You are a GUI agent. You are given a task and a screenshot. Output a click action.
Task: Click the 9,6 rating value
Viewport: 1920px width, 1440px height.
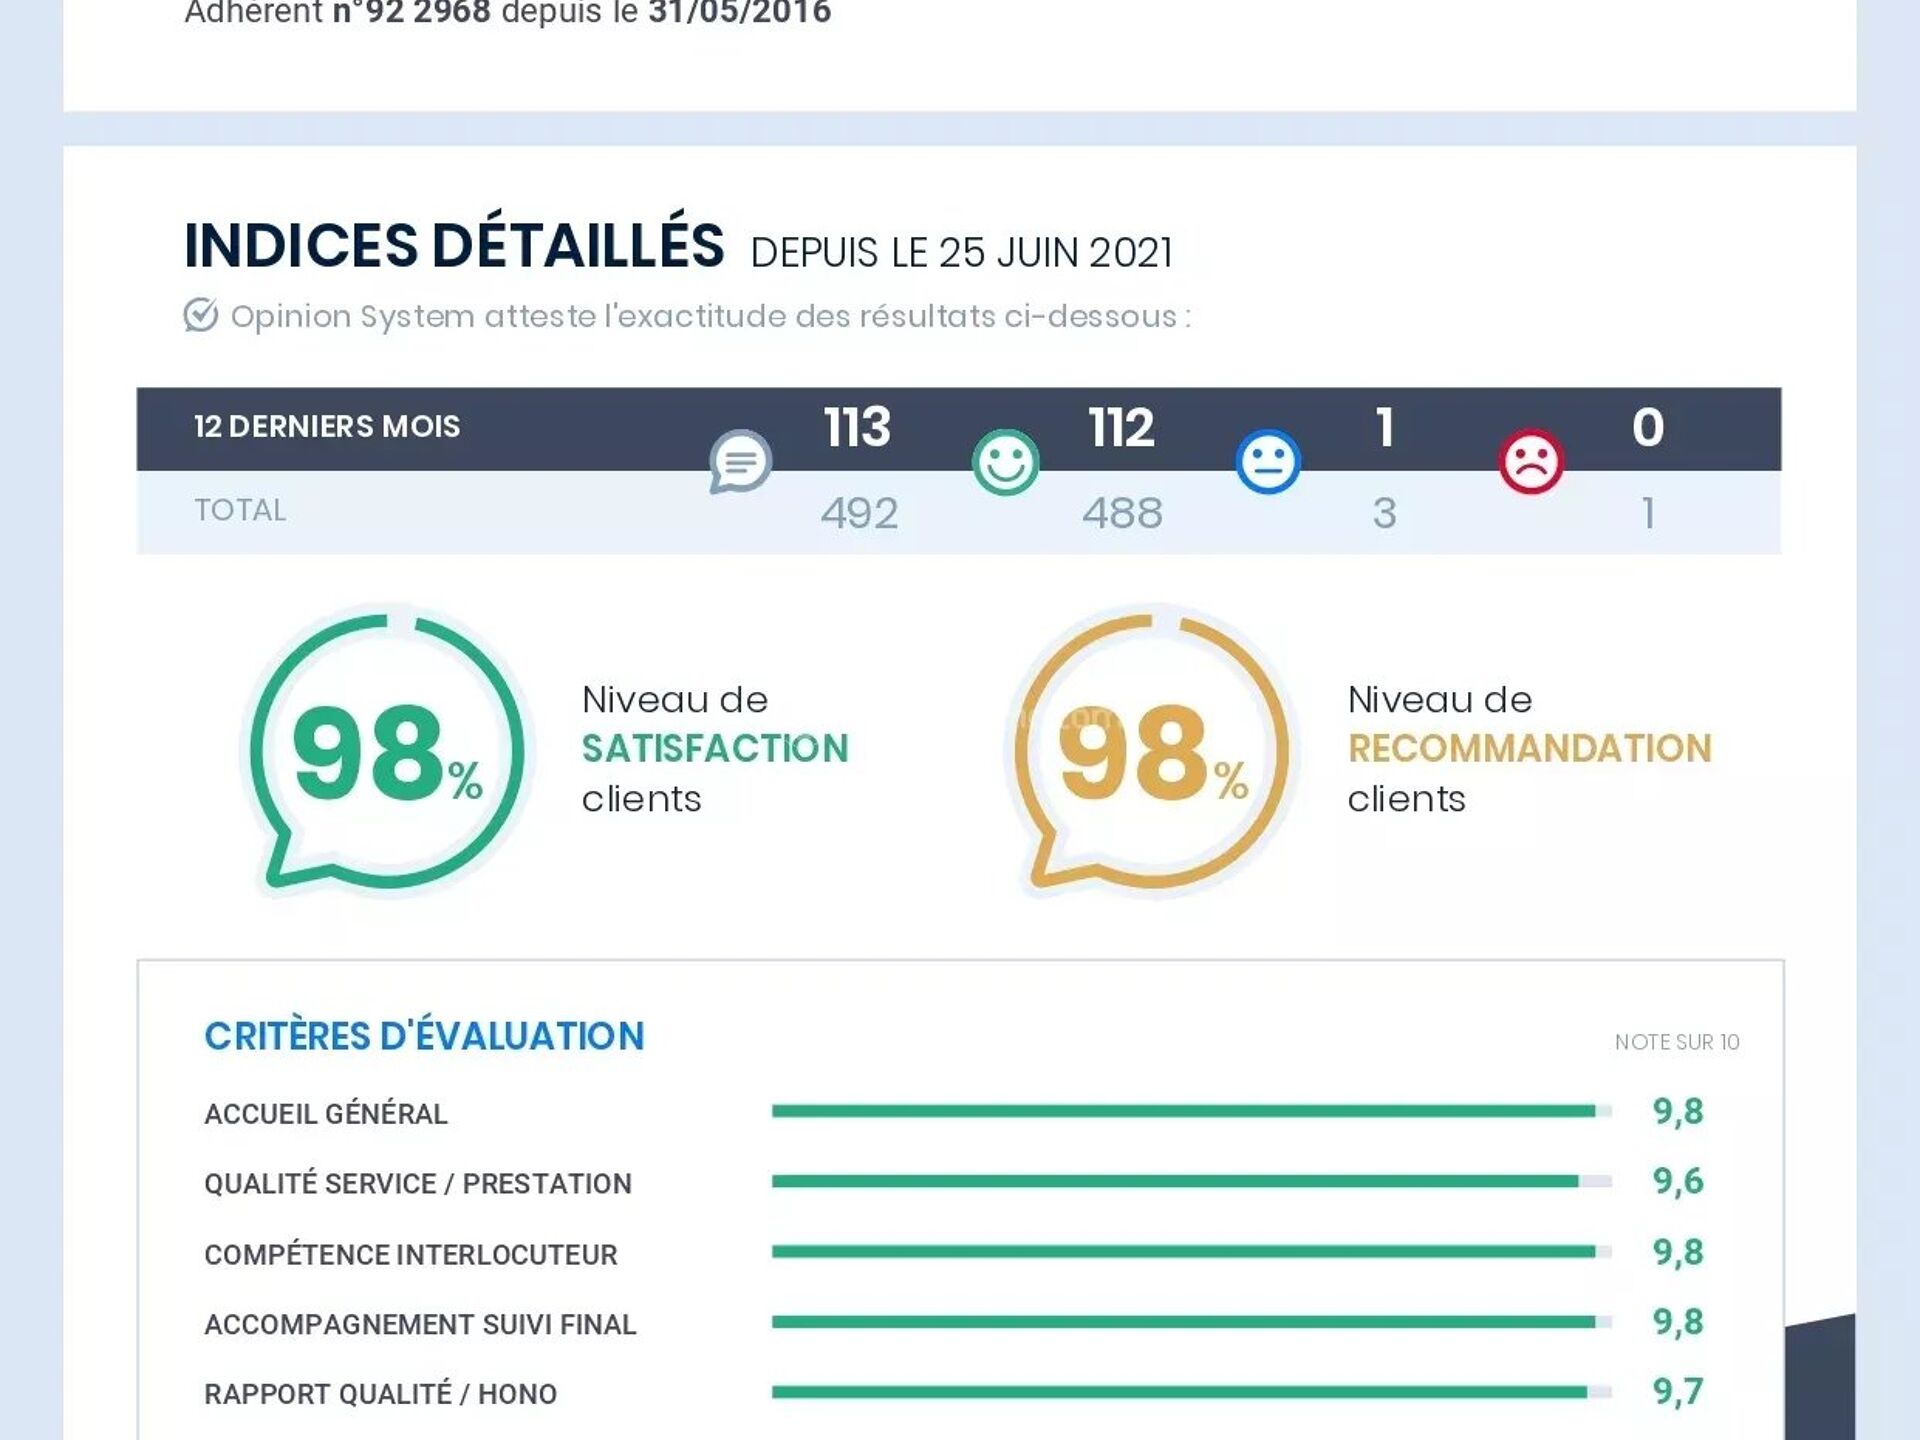coord(1677,1181)
